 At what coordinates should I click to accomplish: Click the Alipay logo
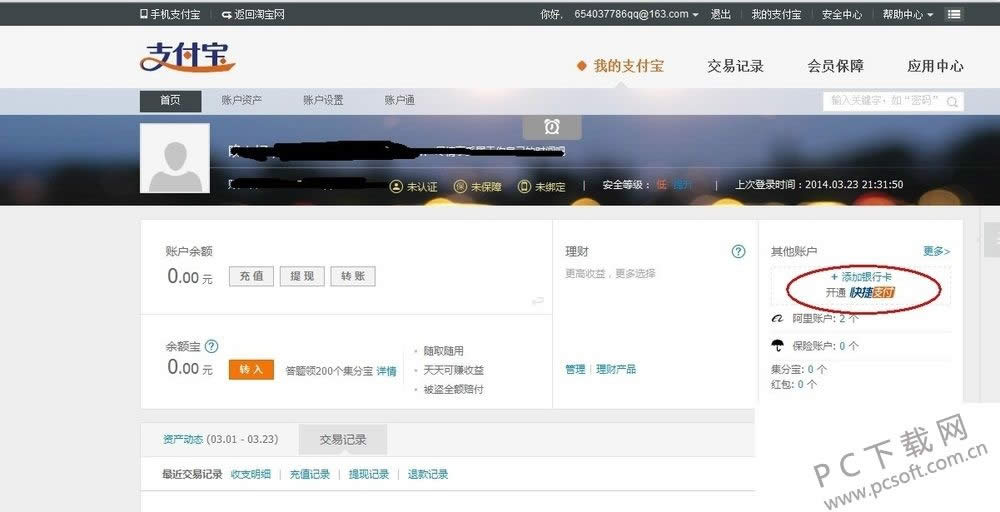click(188, 57)
